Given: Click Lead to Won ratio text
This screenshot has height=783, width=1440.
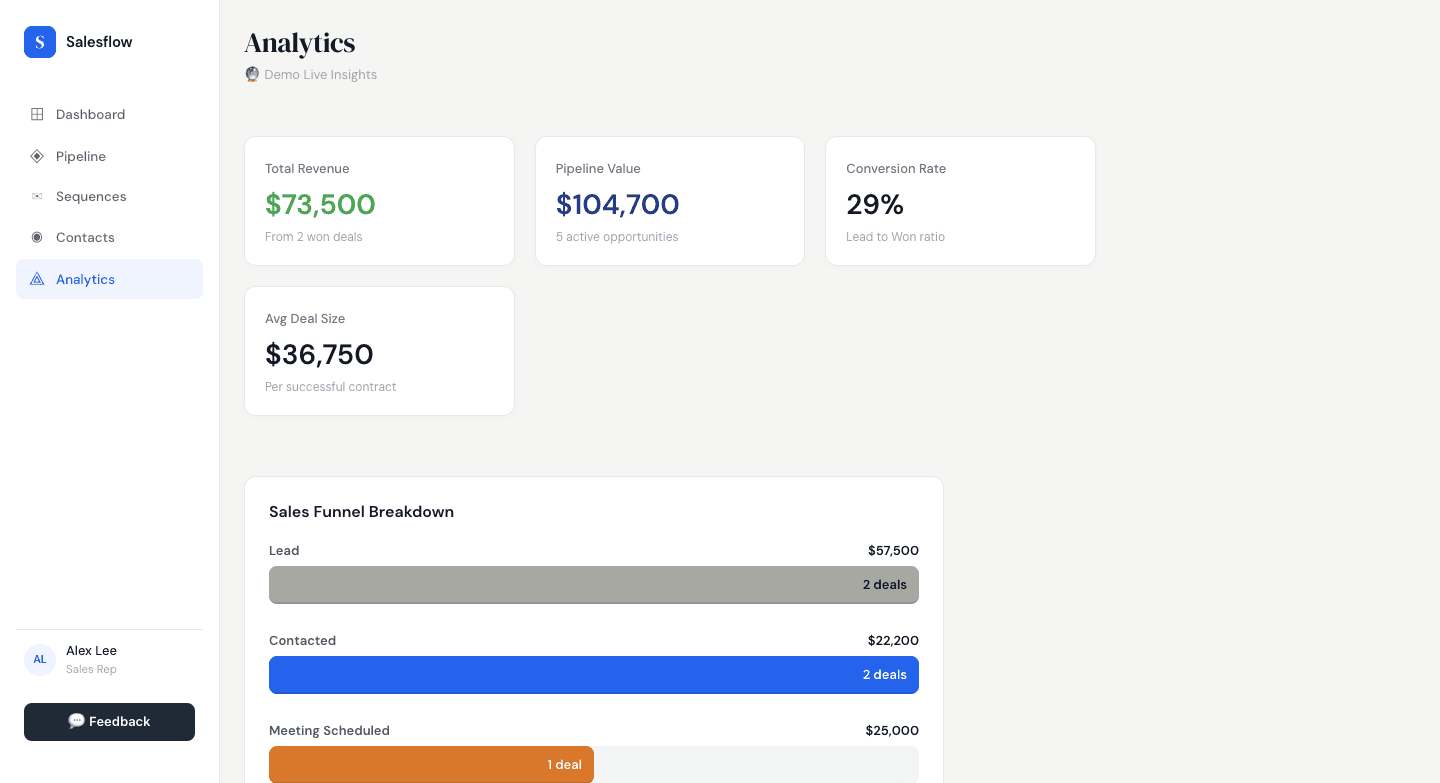Looking at the screenshot, I should pyautogui.click(x=895, y=237).
